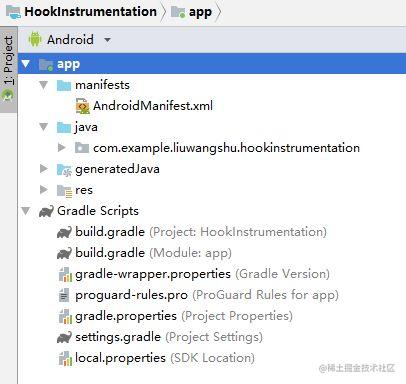Open AndroidManifest.xml file name
The image size is (406, 384).
pos(153,106)
